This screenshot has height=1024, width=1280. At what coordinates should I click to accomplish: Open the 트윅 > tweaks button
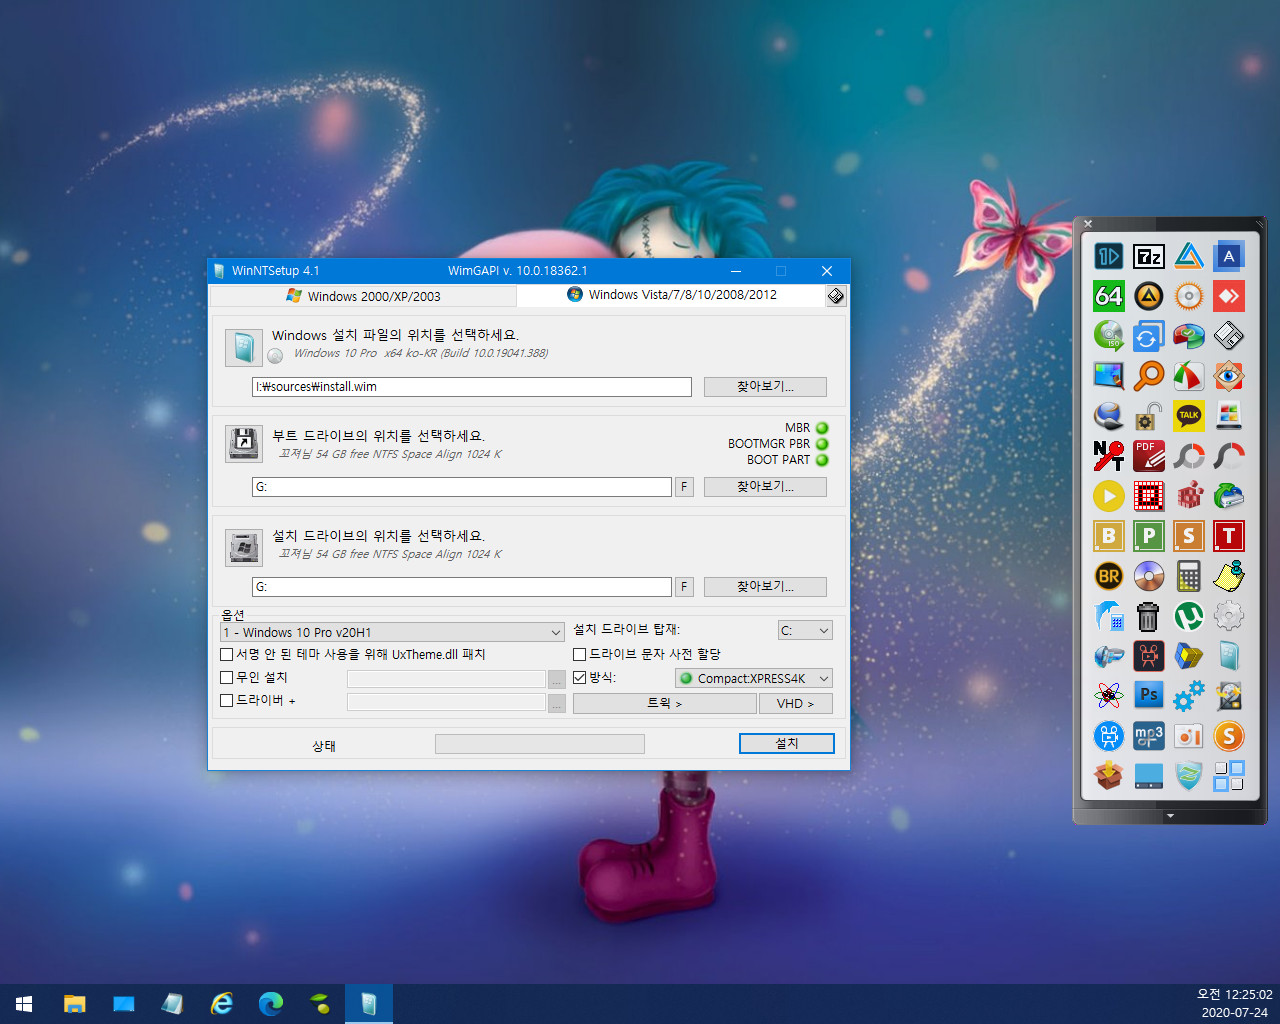click(664, 703)
